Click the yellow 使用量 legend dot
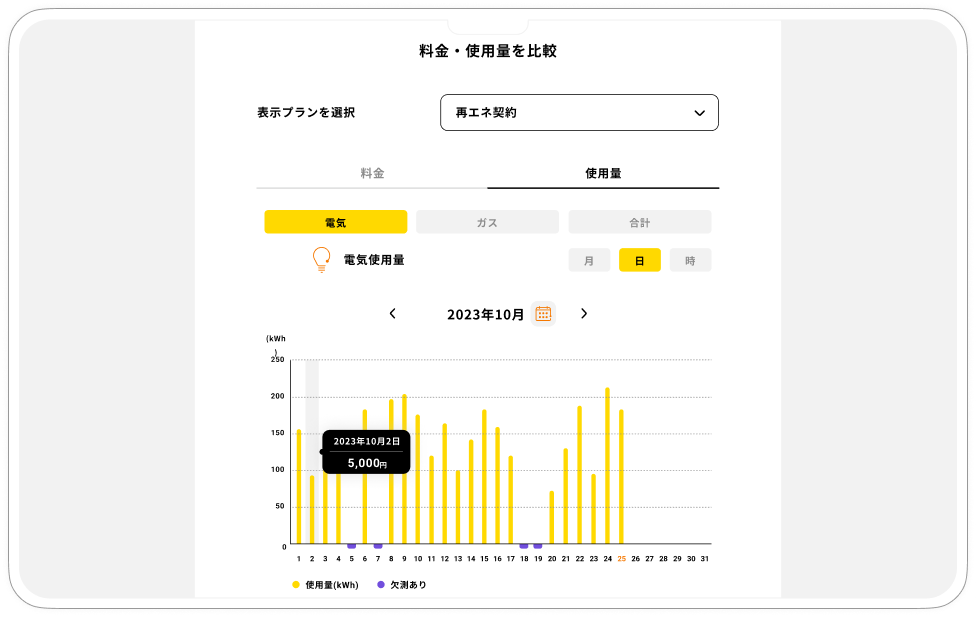Image resolution: width=976 pixels, height=617 pixels. click(296, 584)
